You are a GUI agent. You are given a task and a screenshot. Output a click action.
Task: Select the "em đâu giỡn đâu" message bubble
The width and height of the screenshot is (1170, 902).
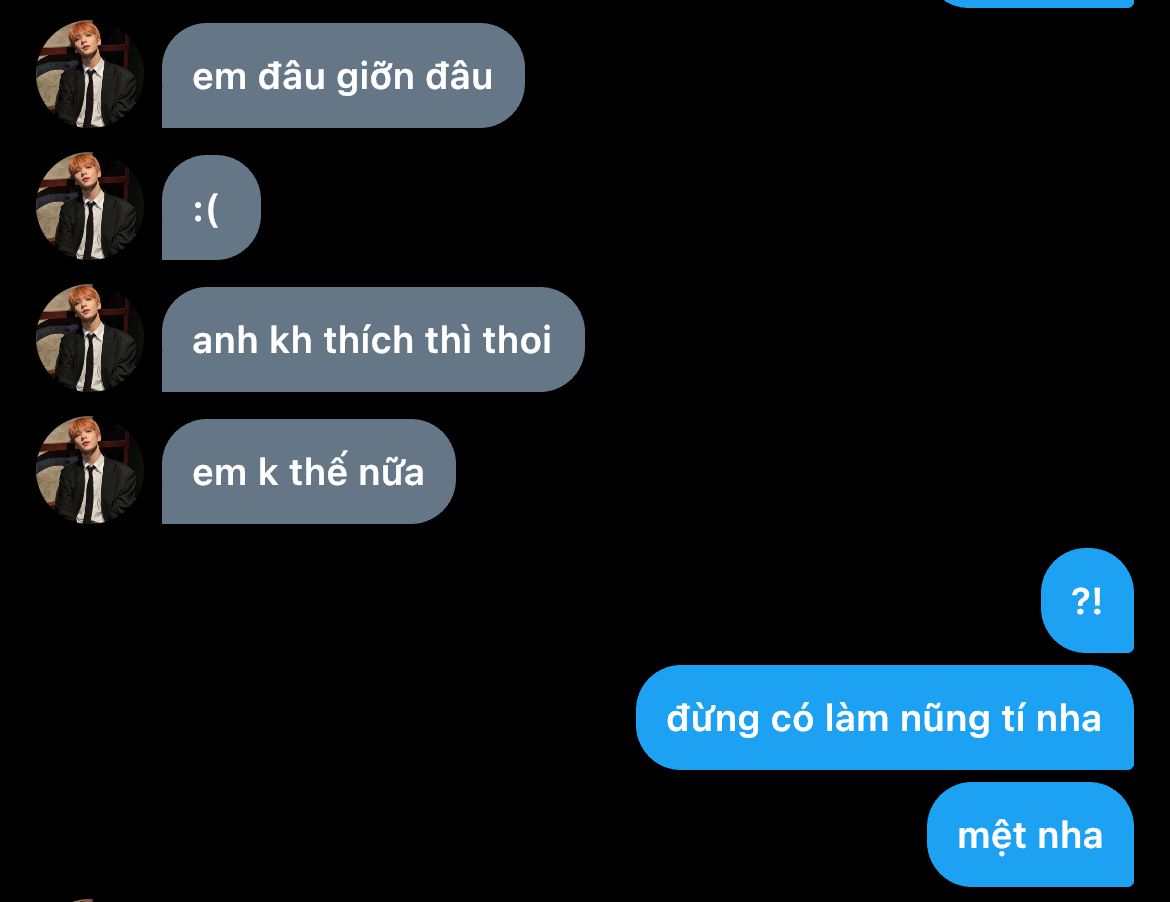(343, 75)
